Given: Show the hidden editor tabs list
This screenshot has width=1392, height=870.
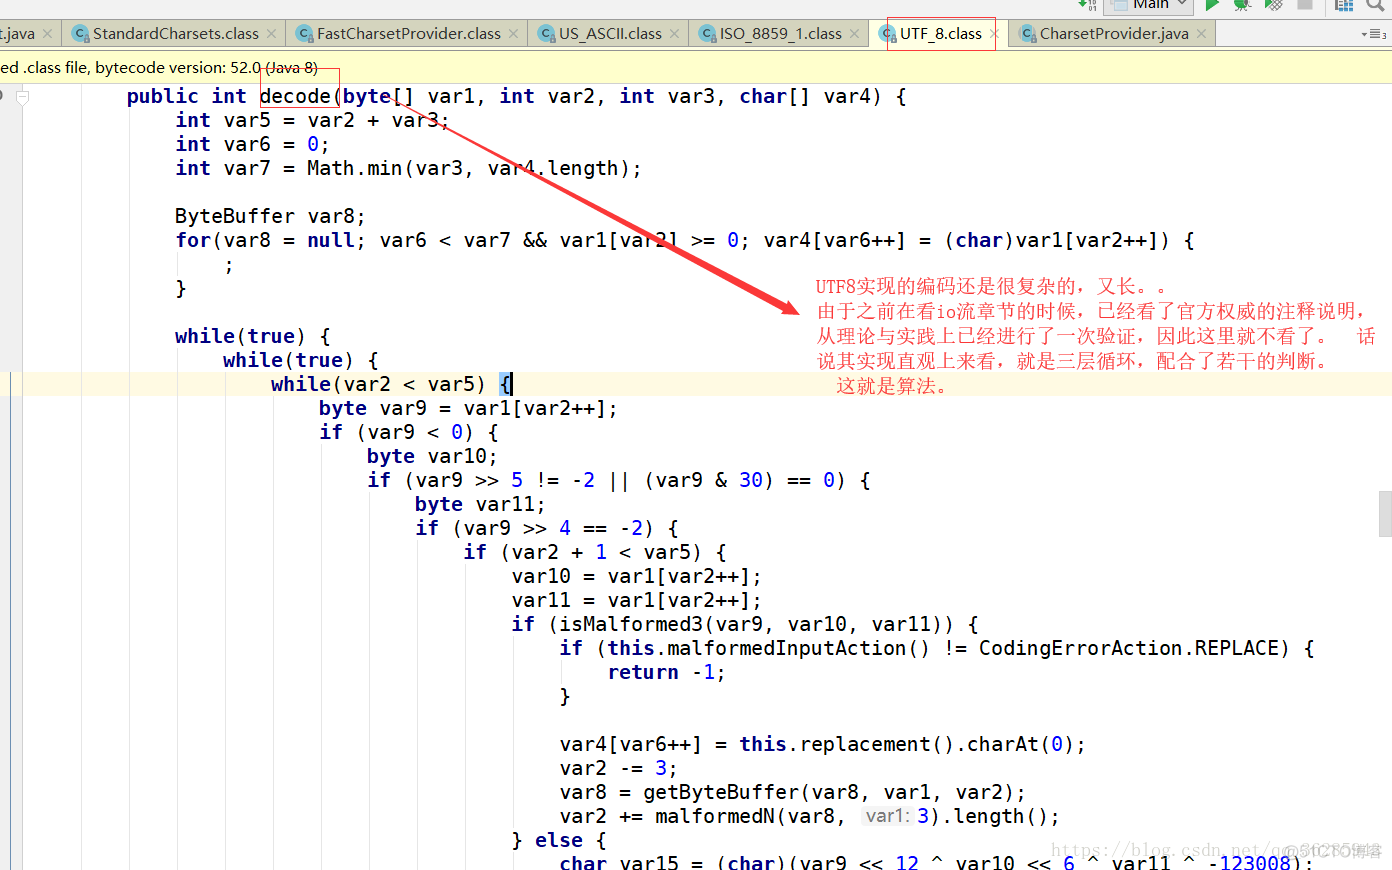Looking at the screenshot, I should pos(1374,34).
